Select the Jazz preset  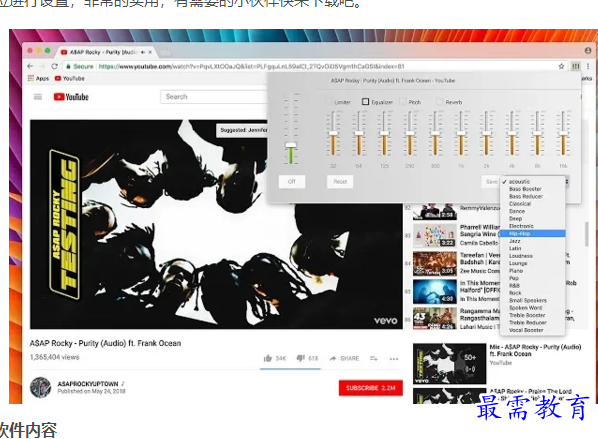532,241
